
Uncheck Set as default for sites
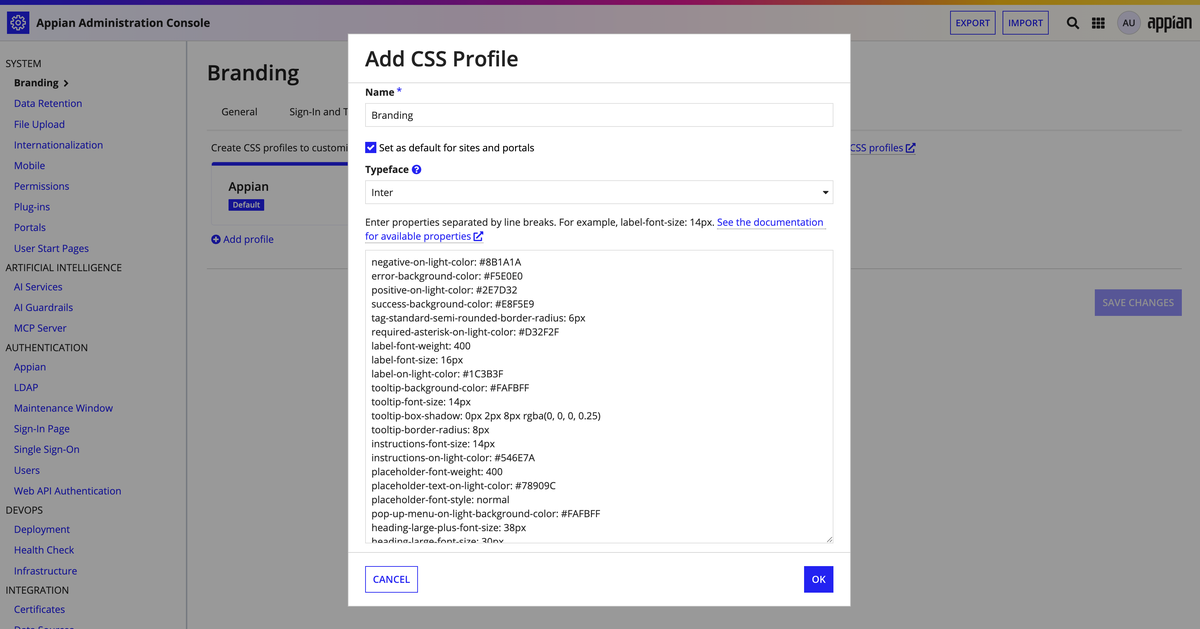(371, 147)
